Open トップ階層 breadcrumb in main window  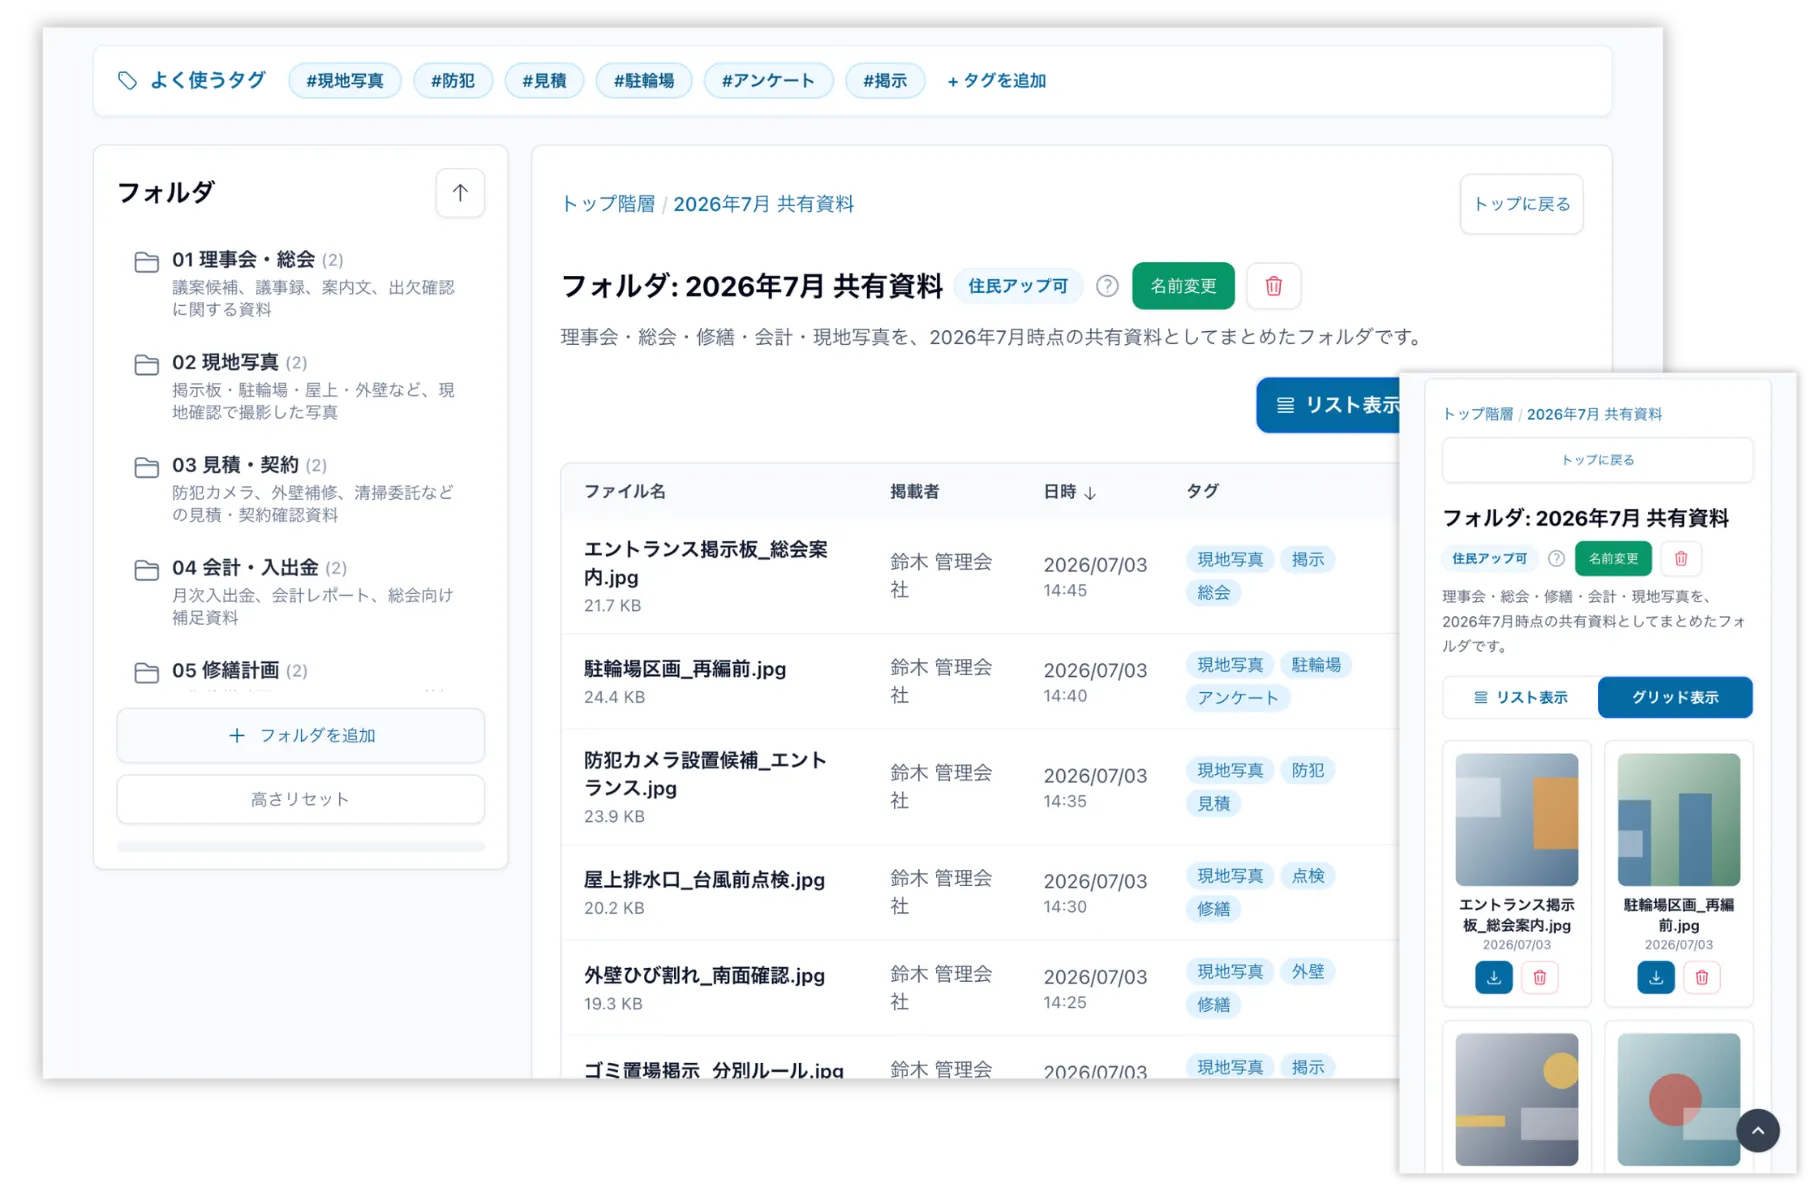pos(608,204)
